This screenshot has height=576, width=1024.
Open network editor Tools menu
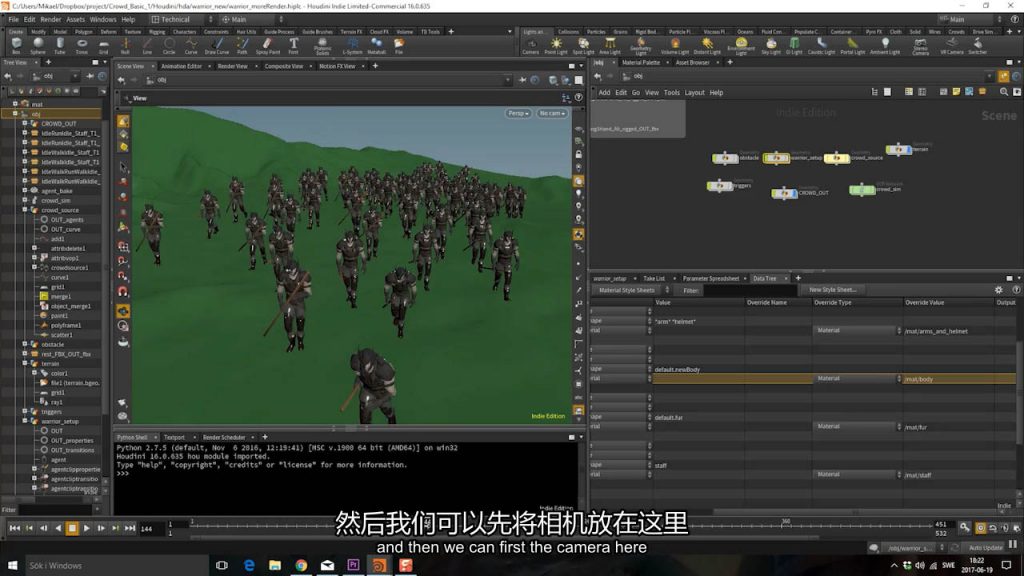(671, 93)
